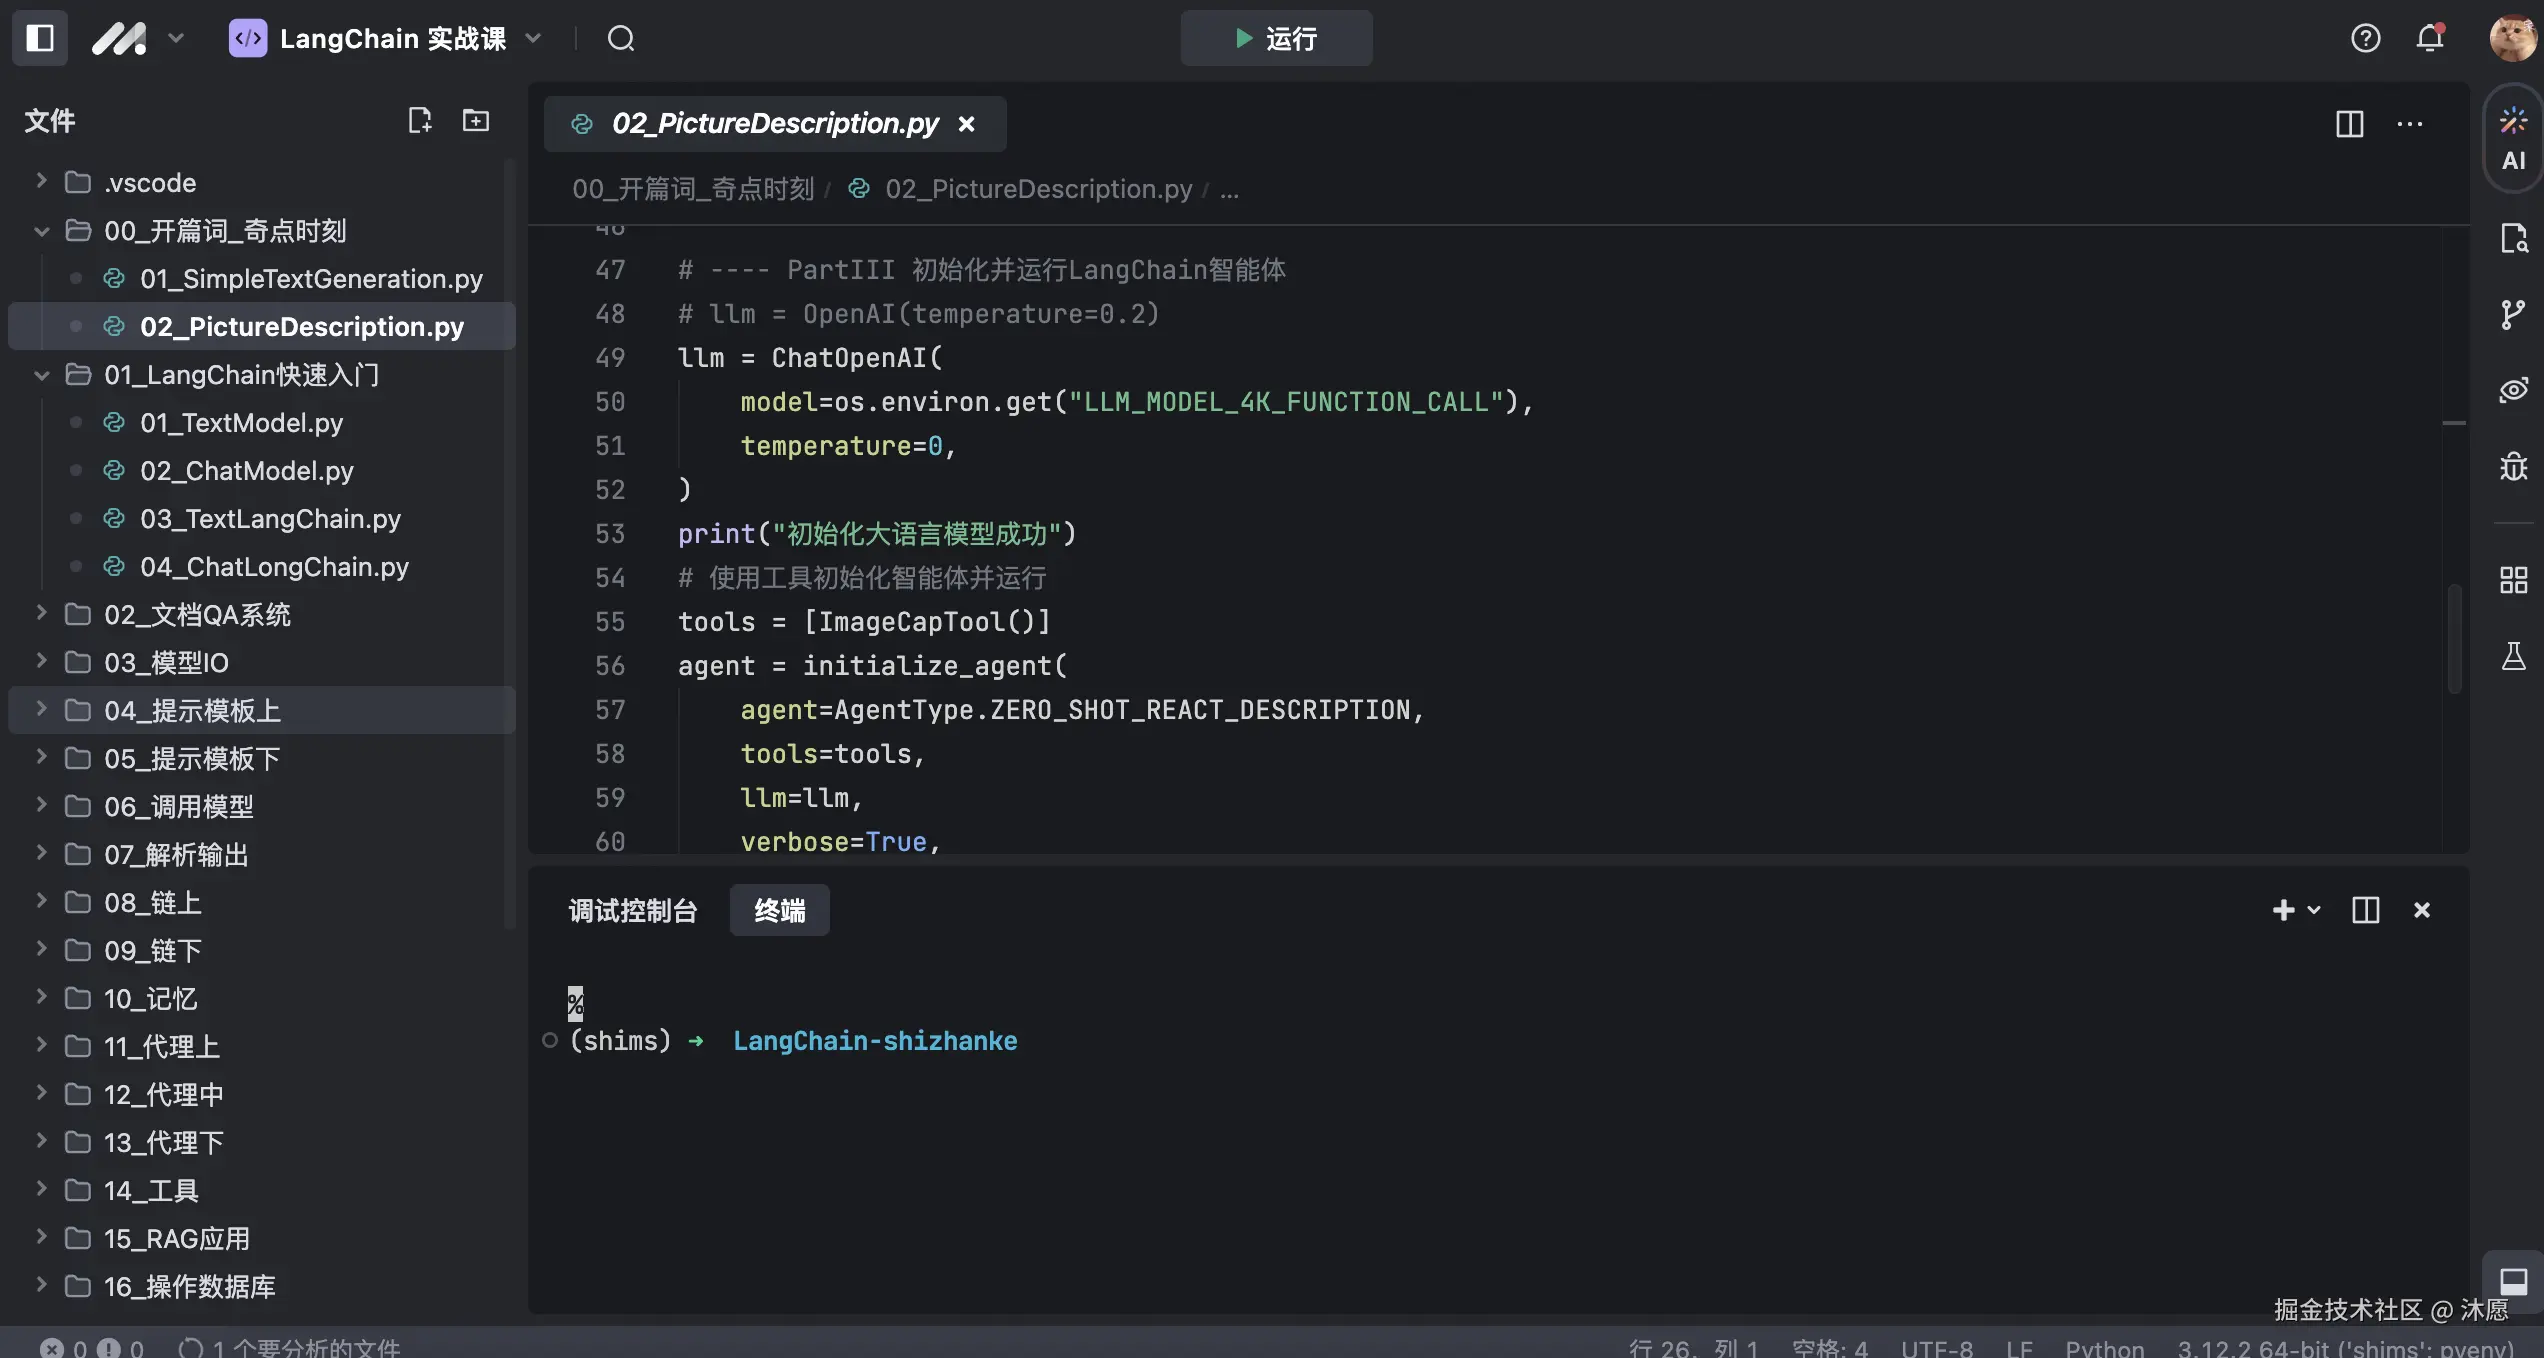2544x1358 pixels.
Task: Switch to the 调试控制台 tab
Action: click(x=633, y=910)
